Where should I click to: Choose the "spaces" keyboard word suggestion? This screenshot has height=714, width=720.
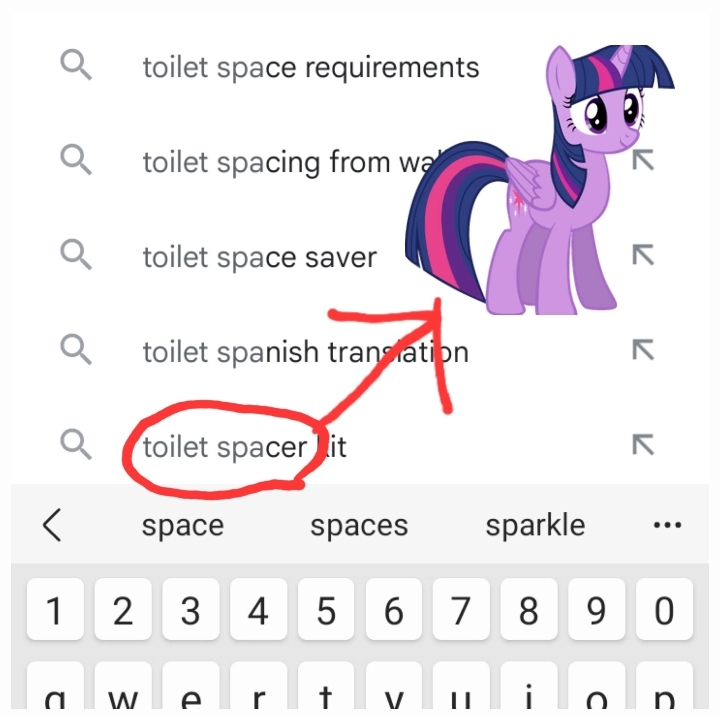359,525
